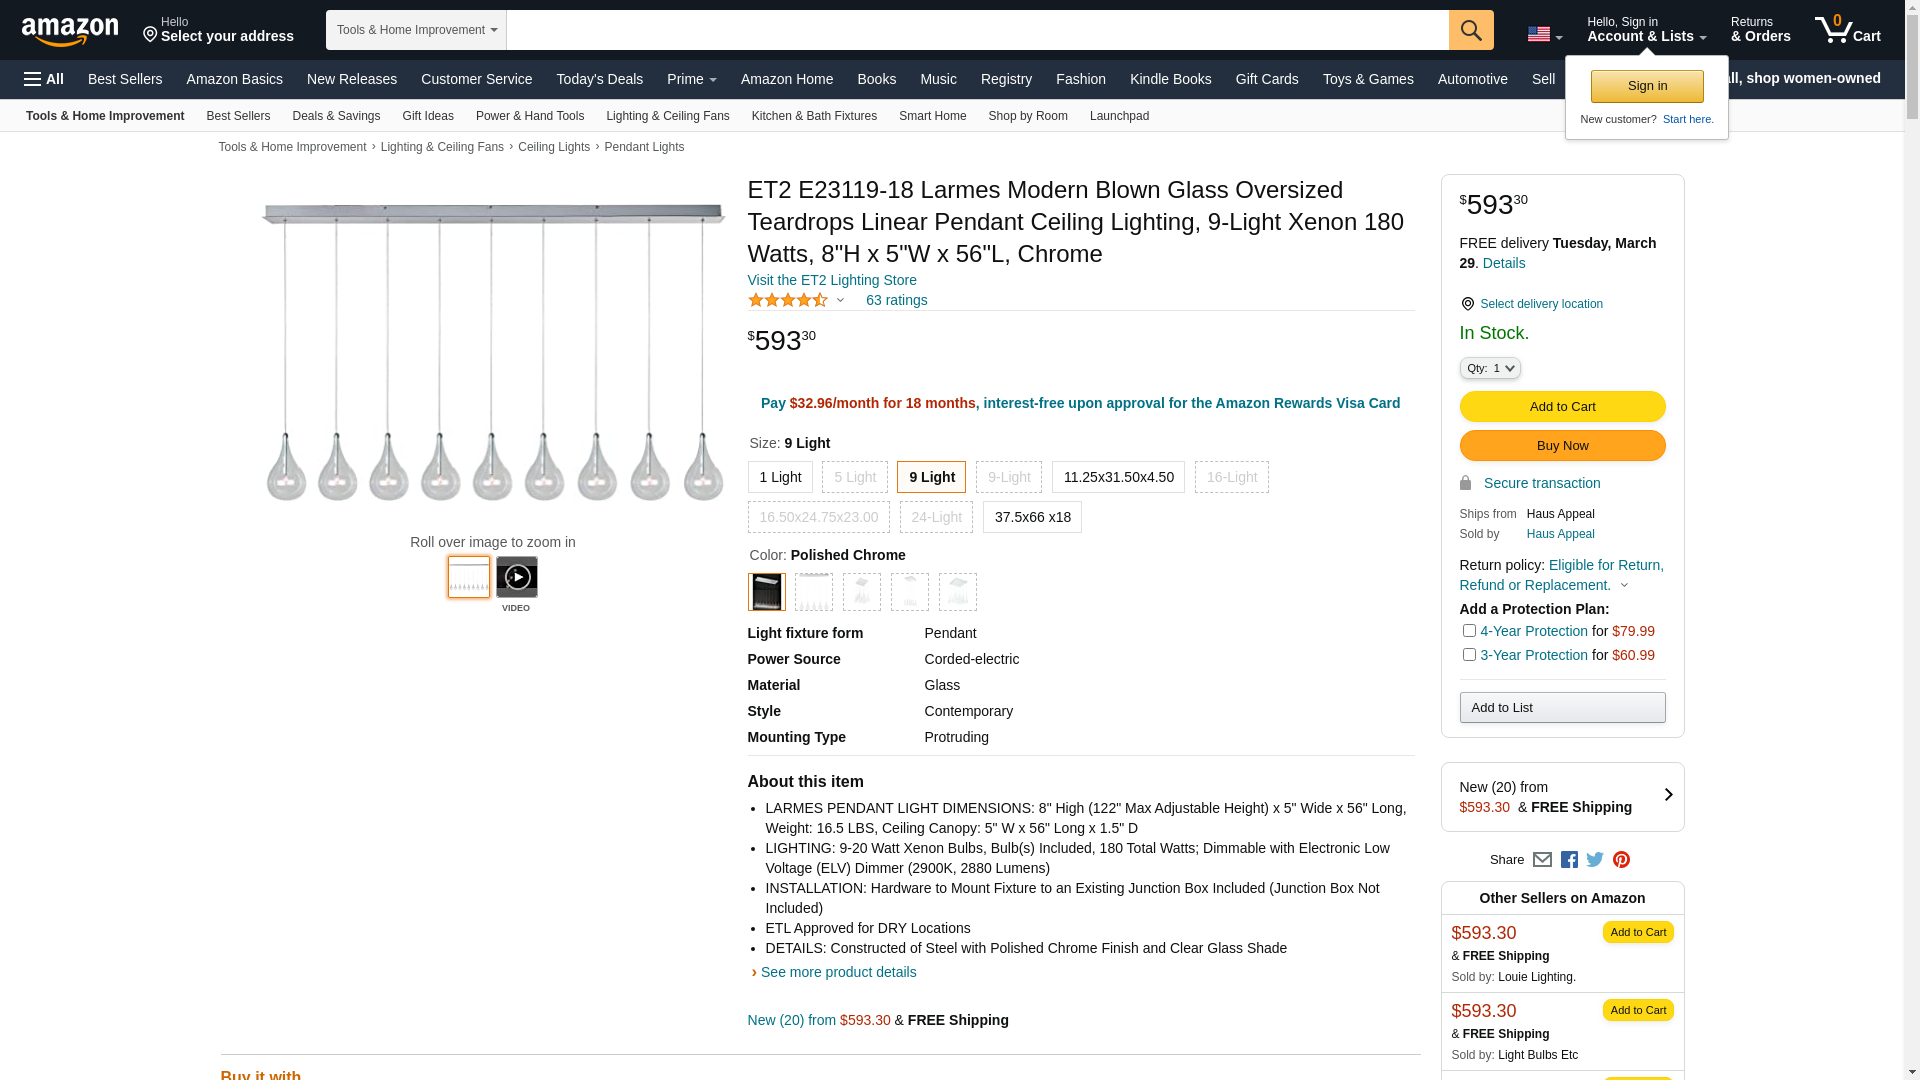Open the Tools & Home Improvement search category dropdown
This screenshot has width=1920, height=1080.
[x=416, y=30]
